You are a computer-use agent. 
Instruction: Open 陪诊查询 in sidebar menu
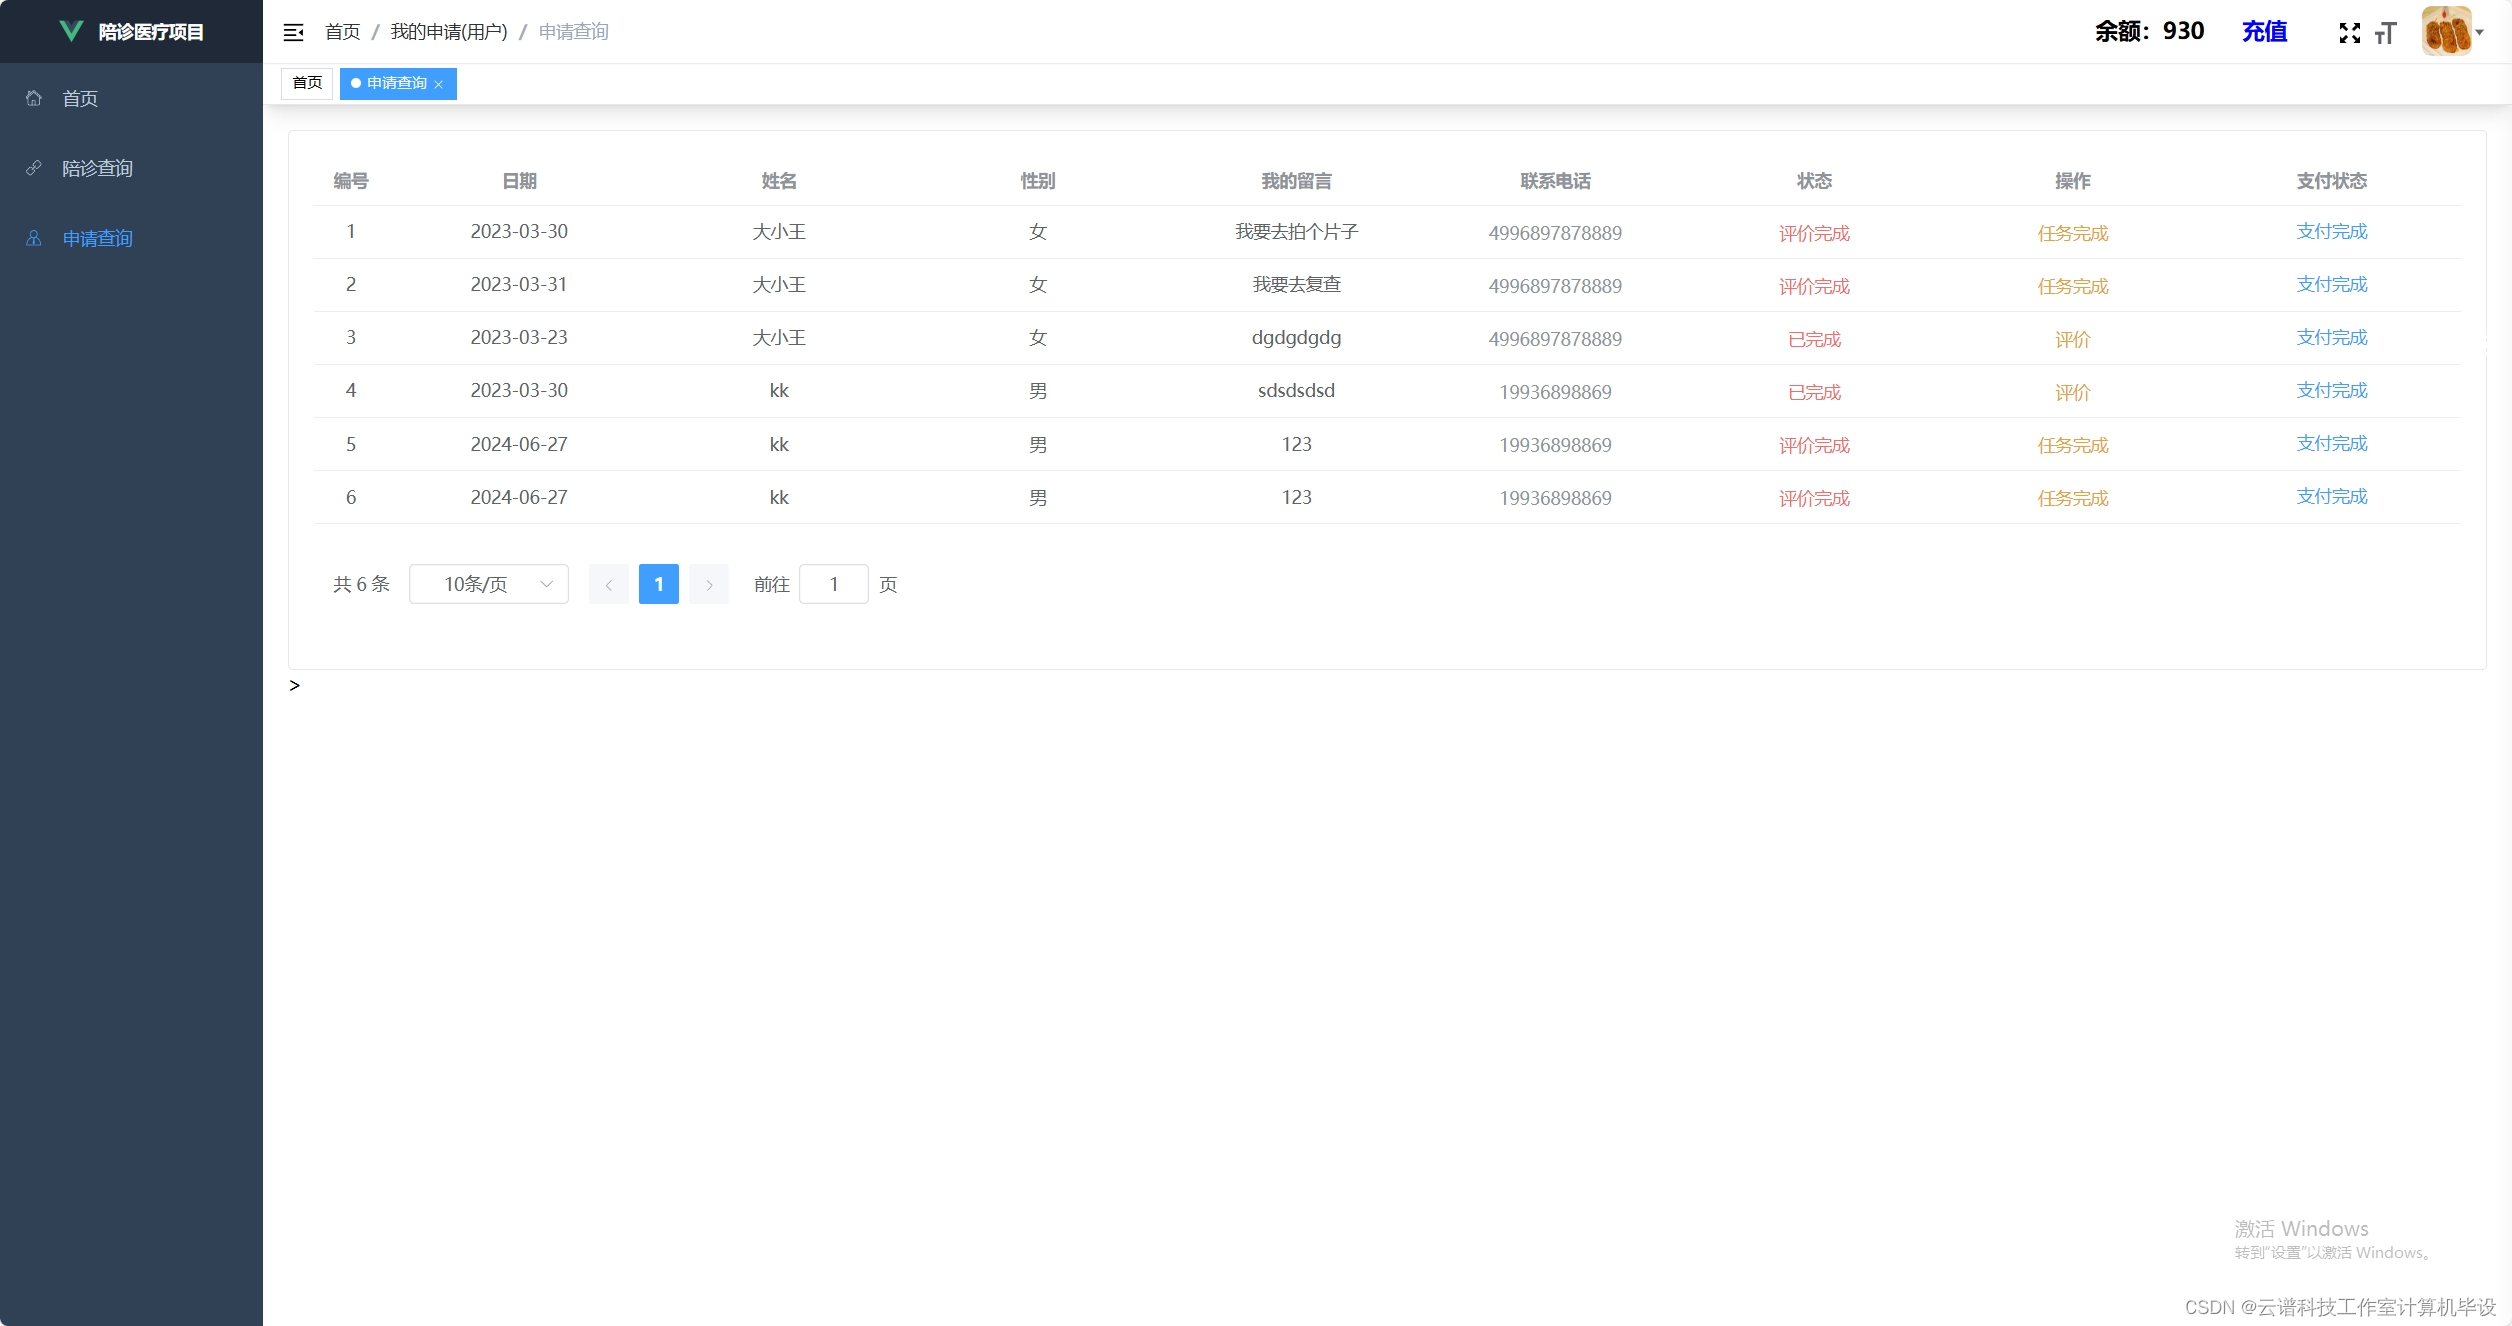pyautogui.click(x=97, y=168)
